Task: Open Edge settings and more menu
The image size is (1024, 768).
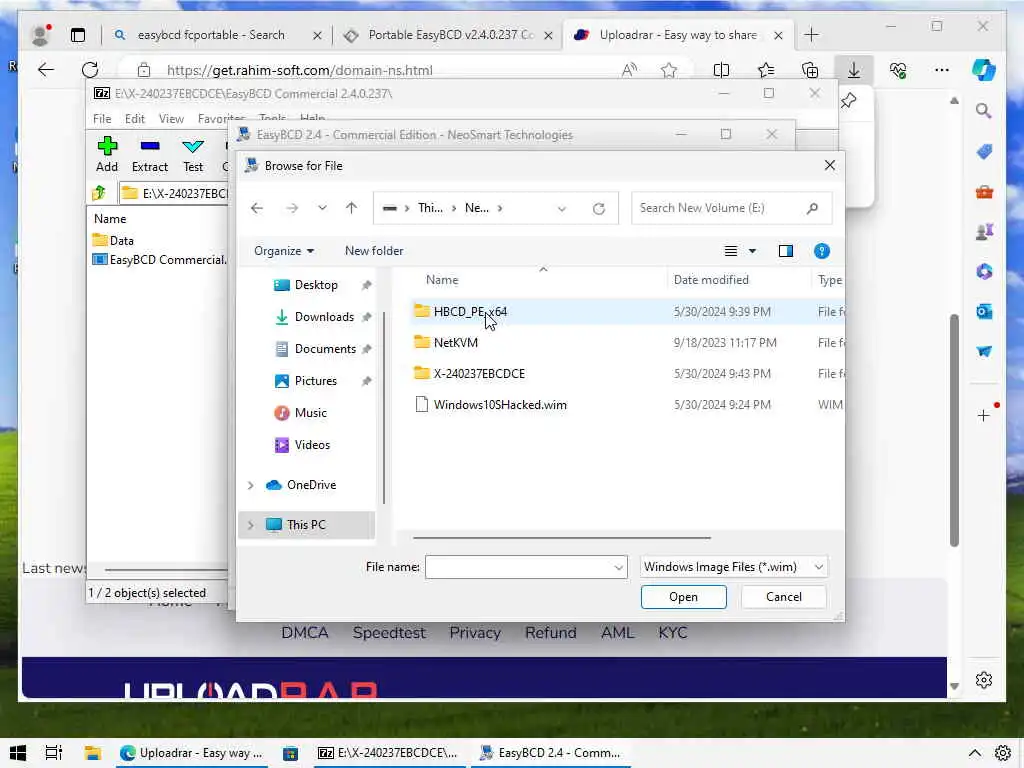Action: pyautogui.click(x=942, y=70)
